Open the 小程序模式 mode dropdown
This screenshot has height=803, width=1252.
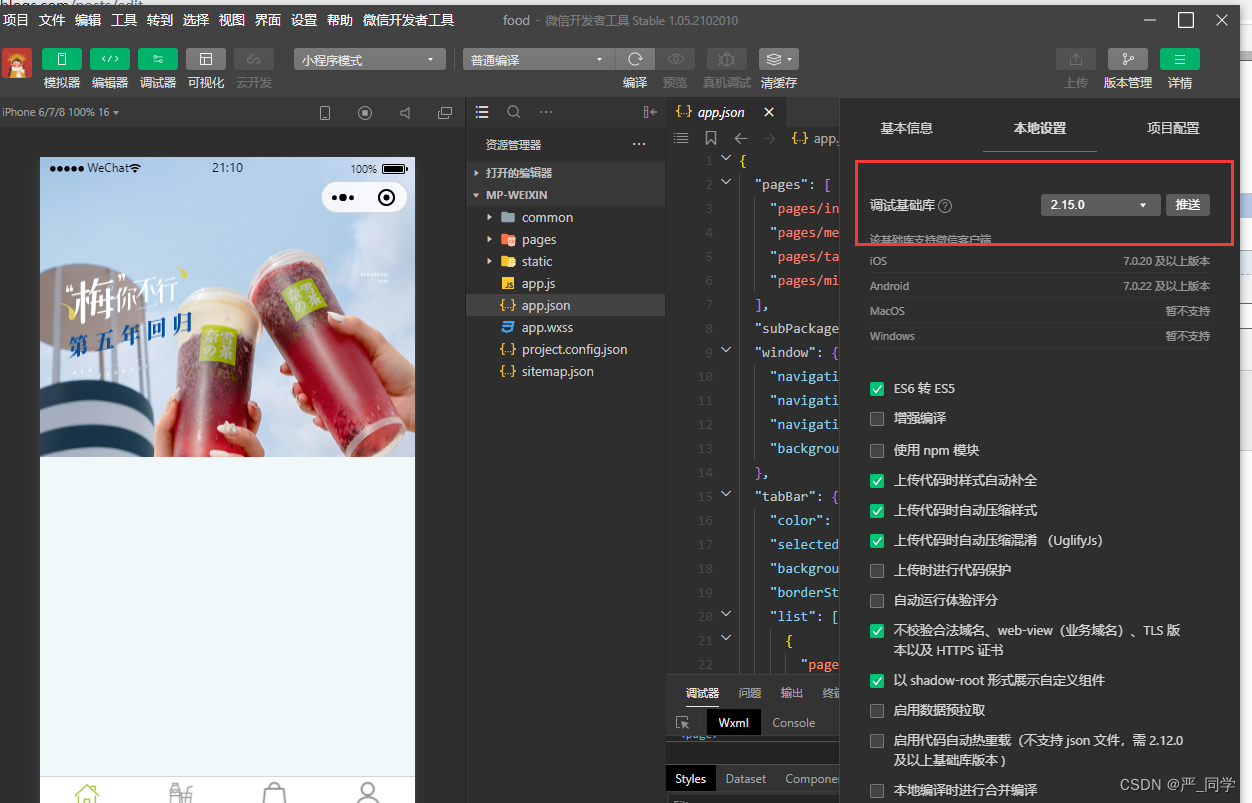pos(369,59)
